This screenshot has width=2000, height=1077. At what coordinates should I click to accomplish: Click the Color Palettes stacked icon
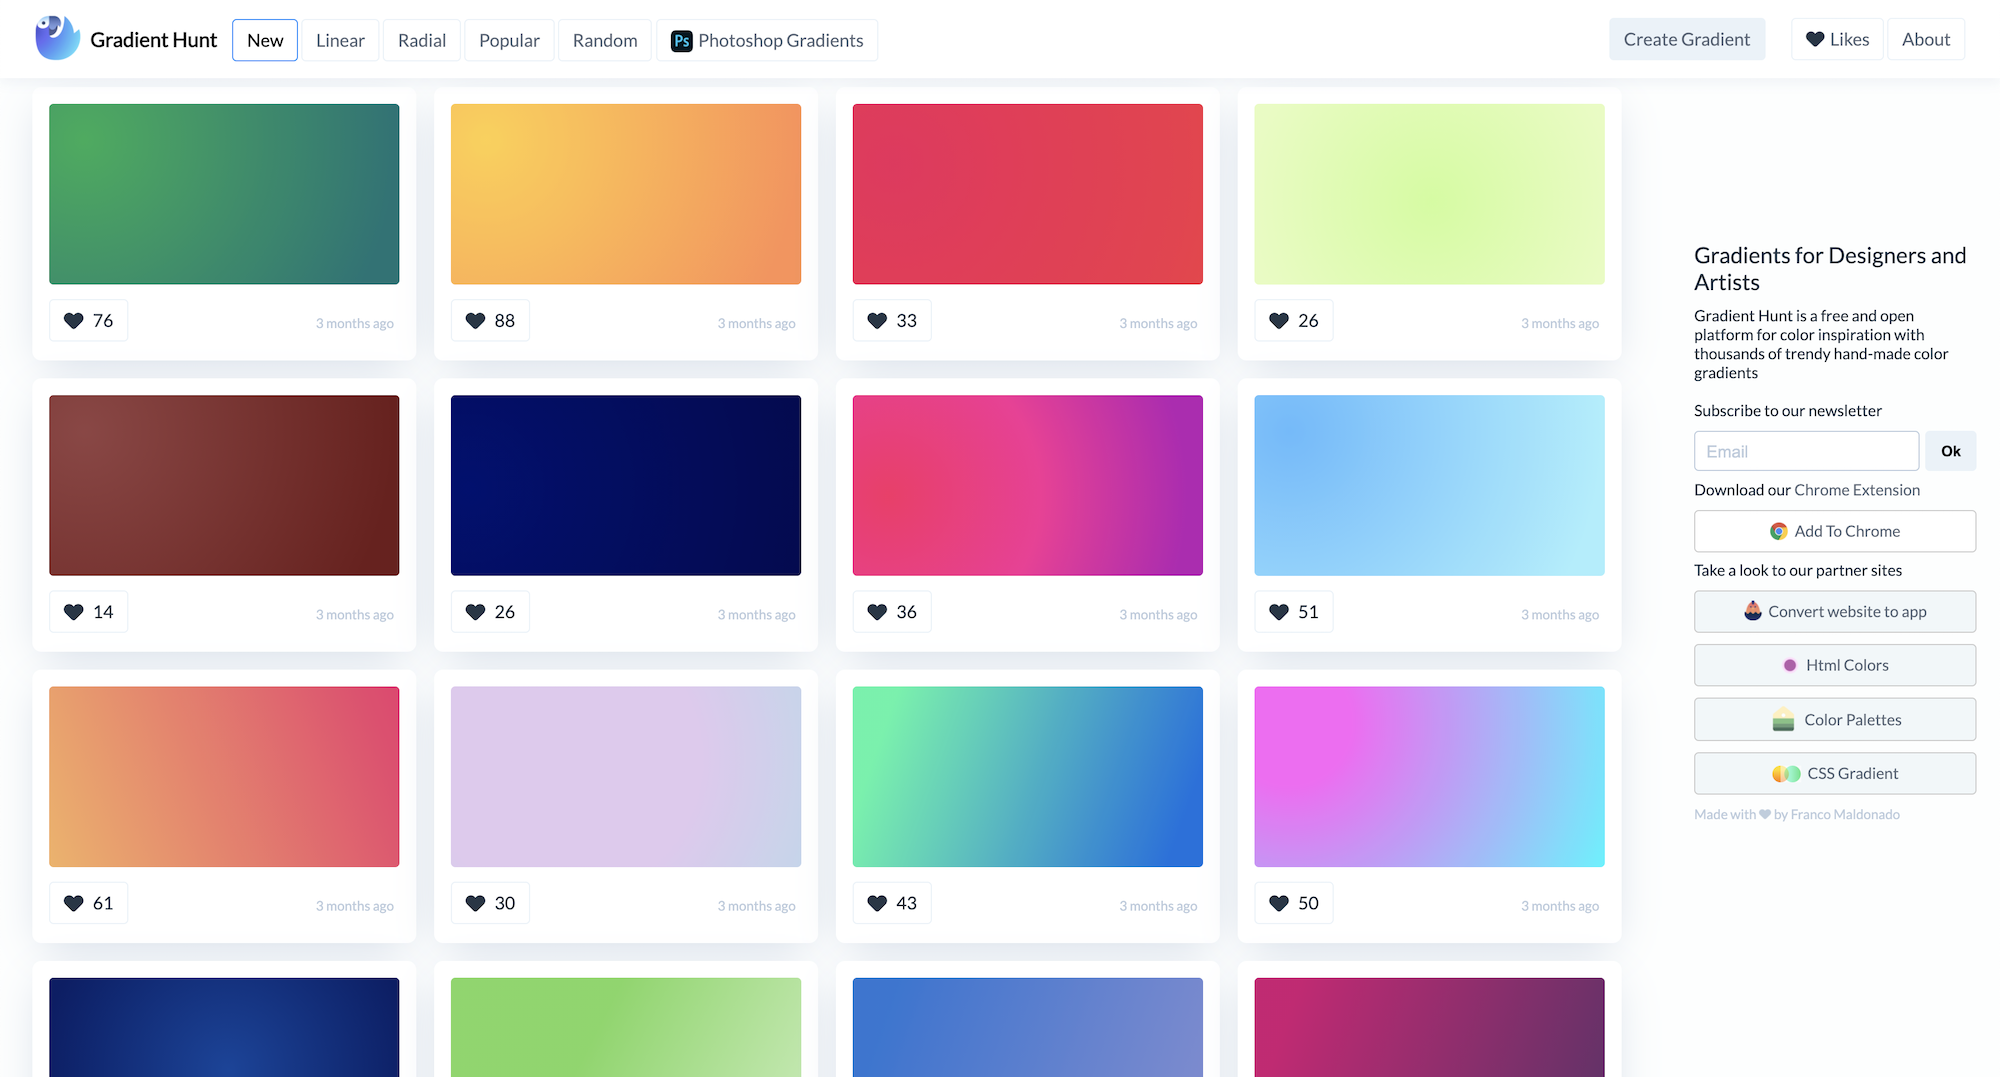coord(1783,720)
